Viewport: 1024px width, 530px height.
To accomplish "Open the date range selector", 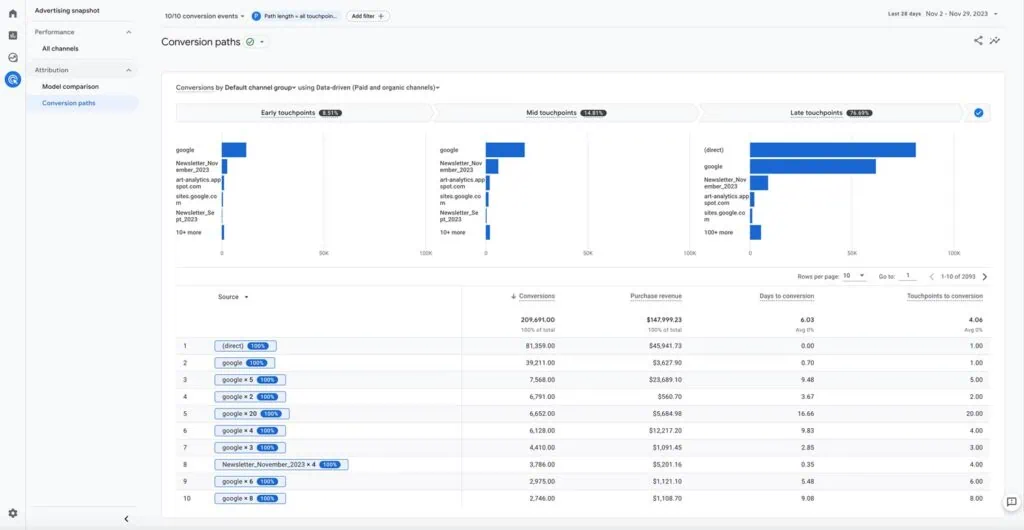I will [x=942, y=14].
